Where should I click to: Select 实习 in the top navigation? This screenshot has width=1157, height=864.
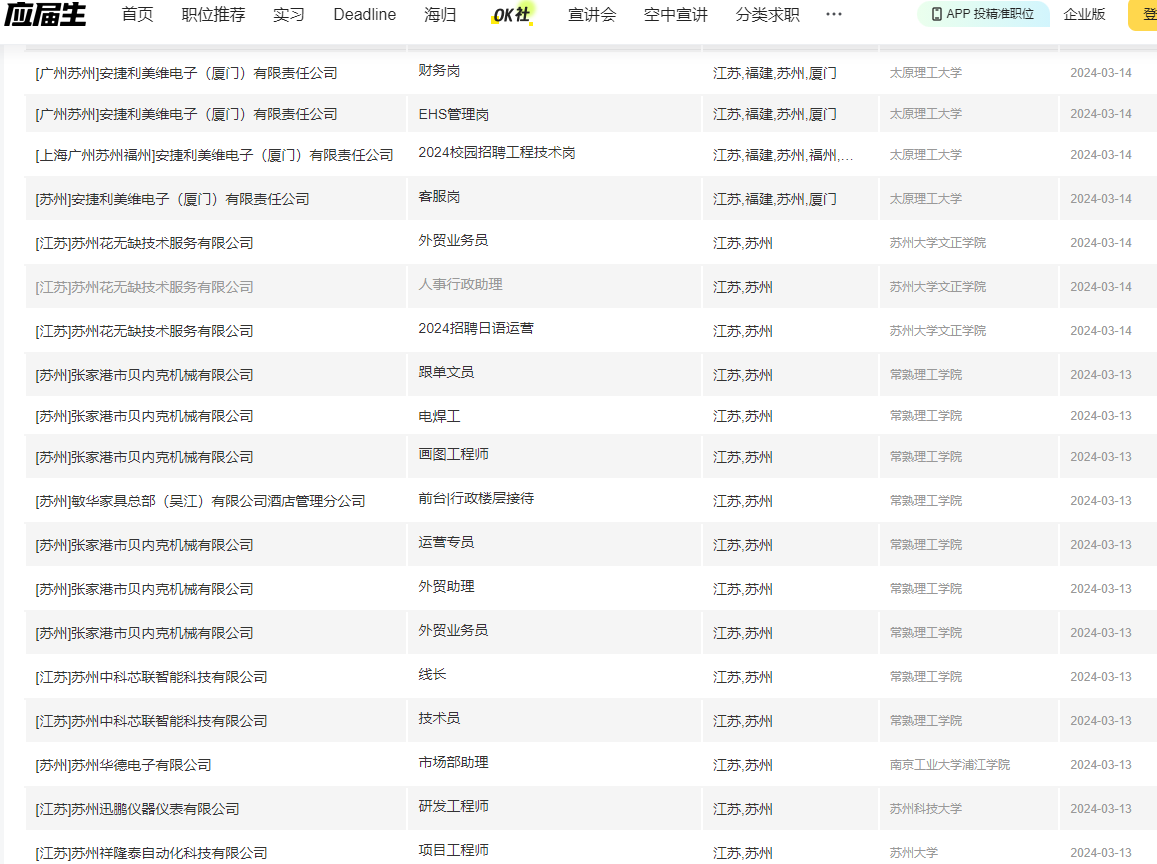point(288,15)
